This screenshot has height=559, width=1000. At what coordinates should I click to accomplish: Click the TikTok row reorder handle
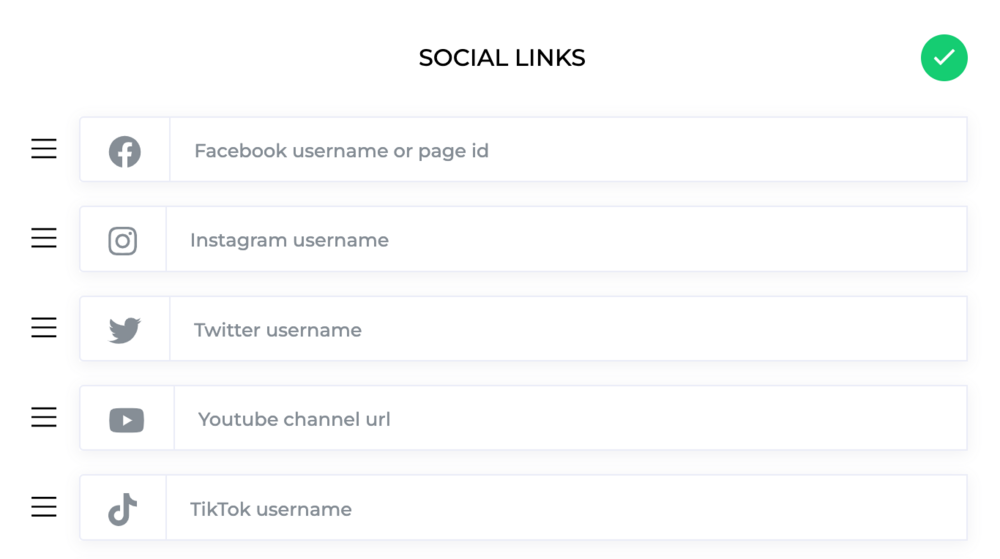(x=44, y=507)
